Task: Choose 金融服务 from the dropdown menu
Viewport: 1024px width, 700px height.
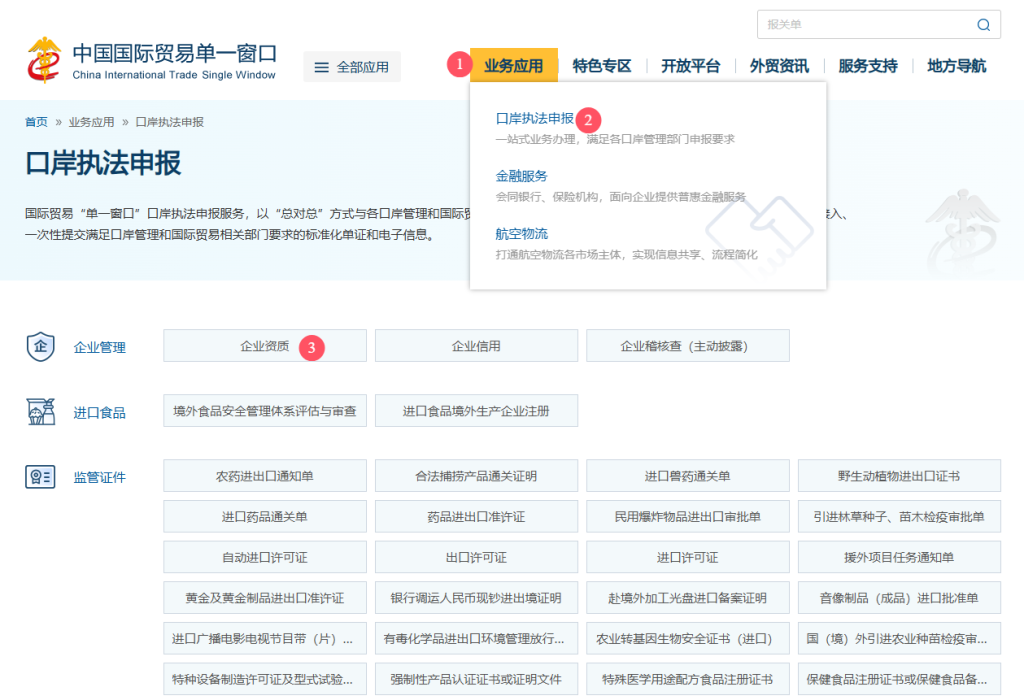Action: pos(522,176)
